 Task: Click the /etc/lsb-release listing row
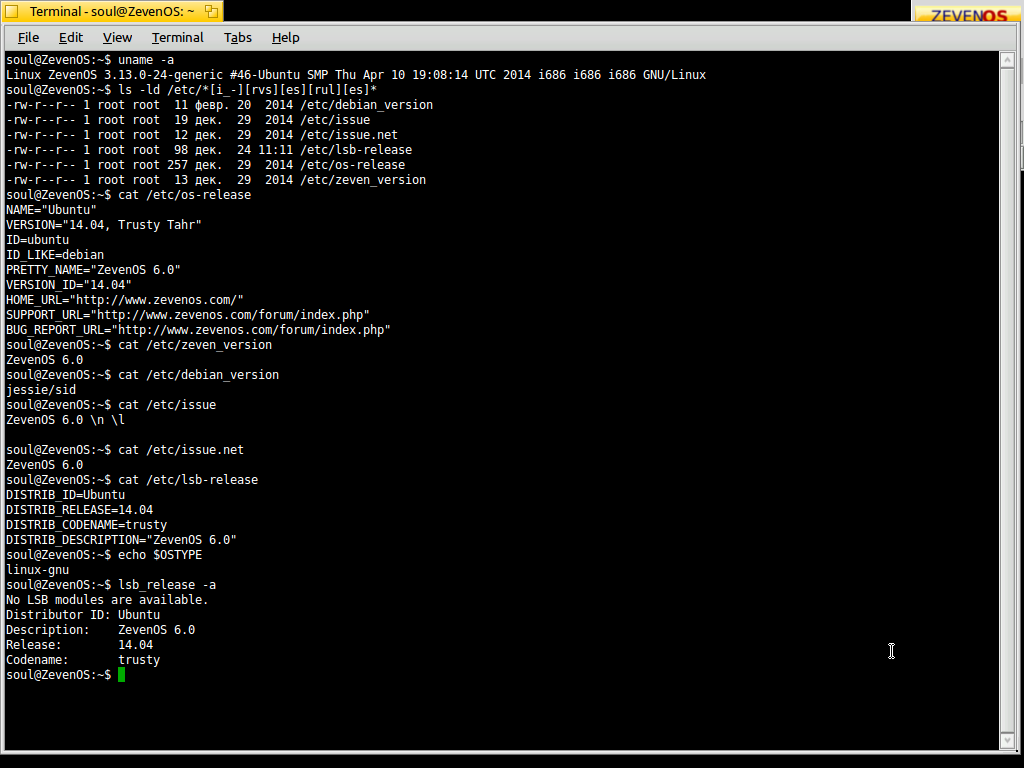point(209,150)
